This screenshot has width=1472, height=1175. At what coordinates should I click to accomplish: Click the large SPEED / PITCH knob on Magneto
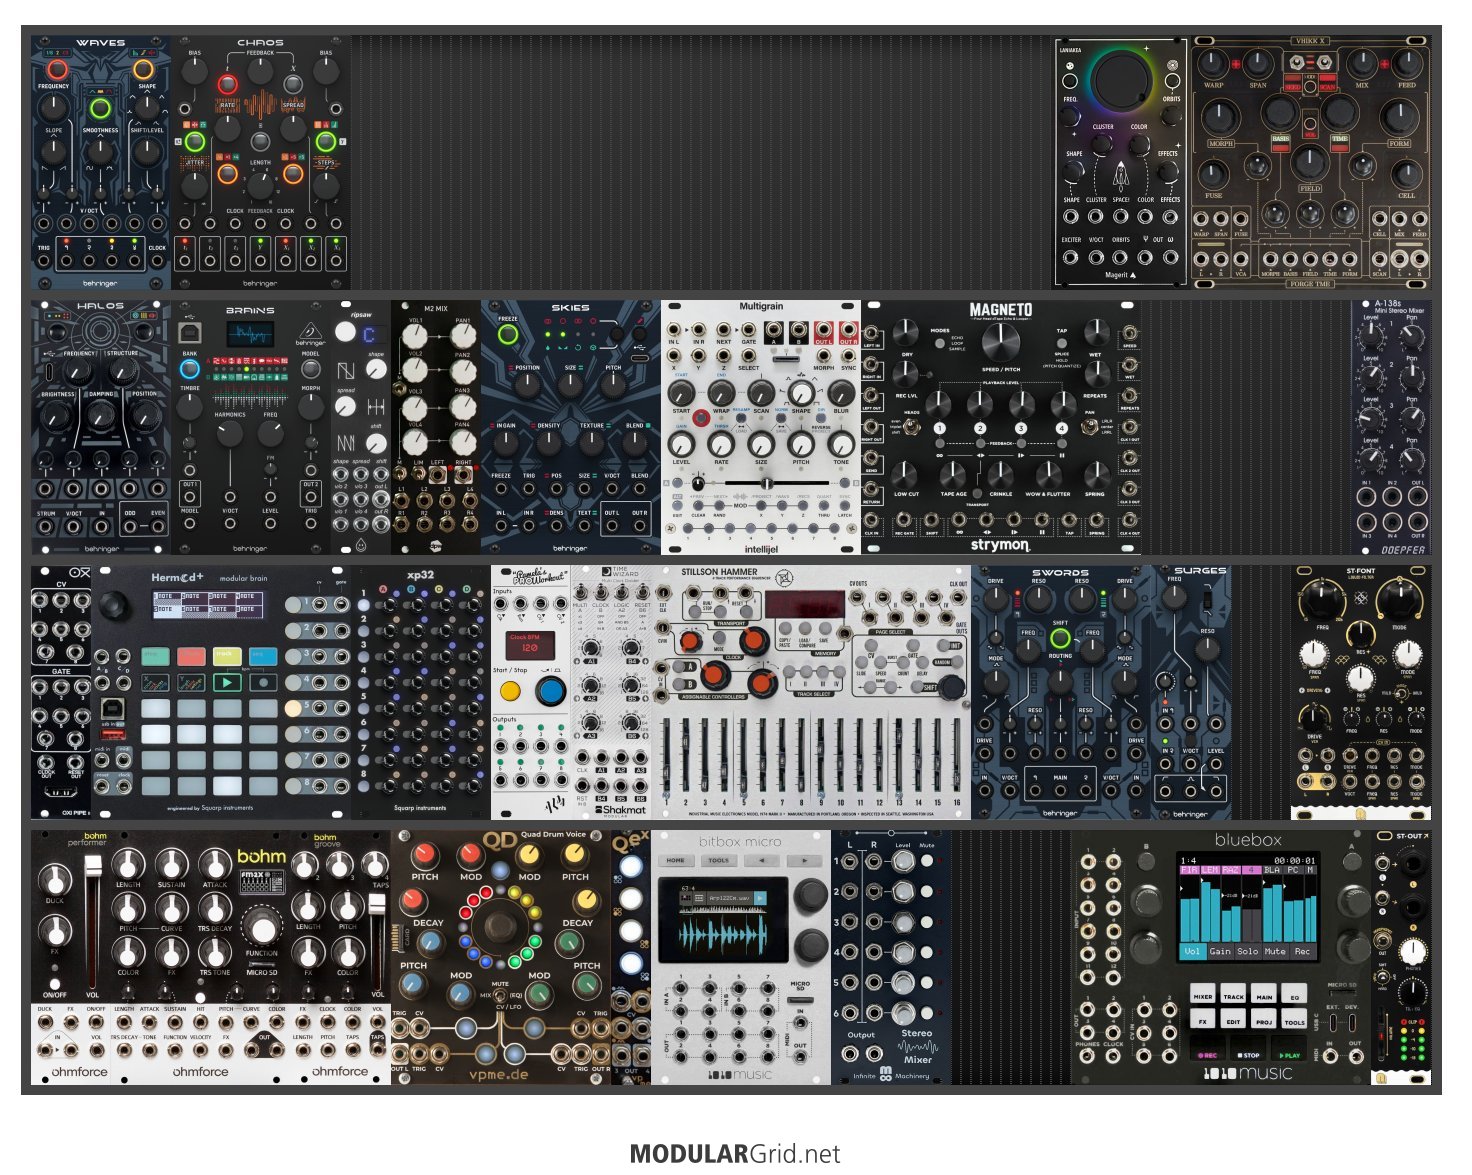point(1000,342)
